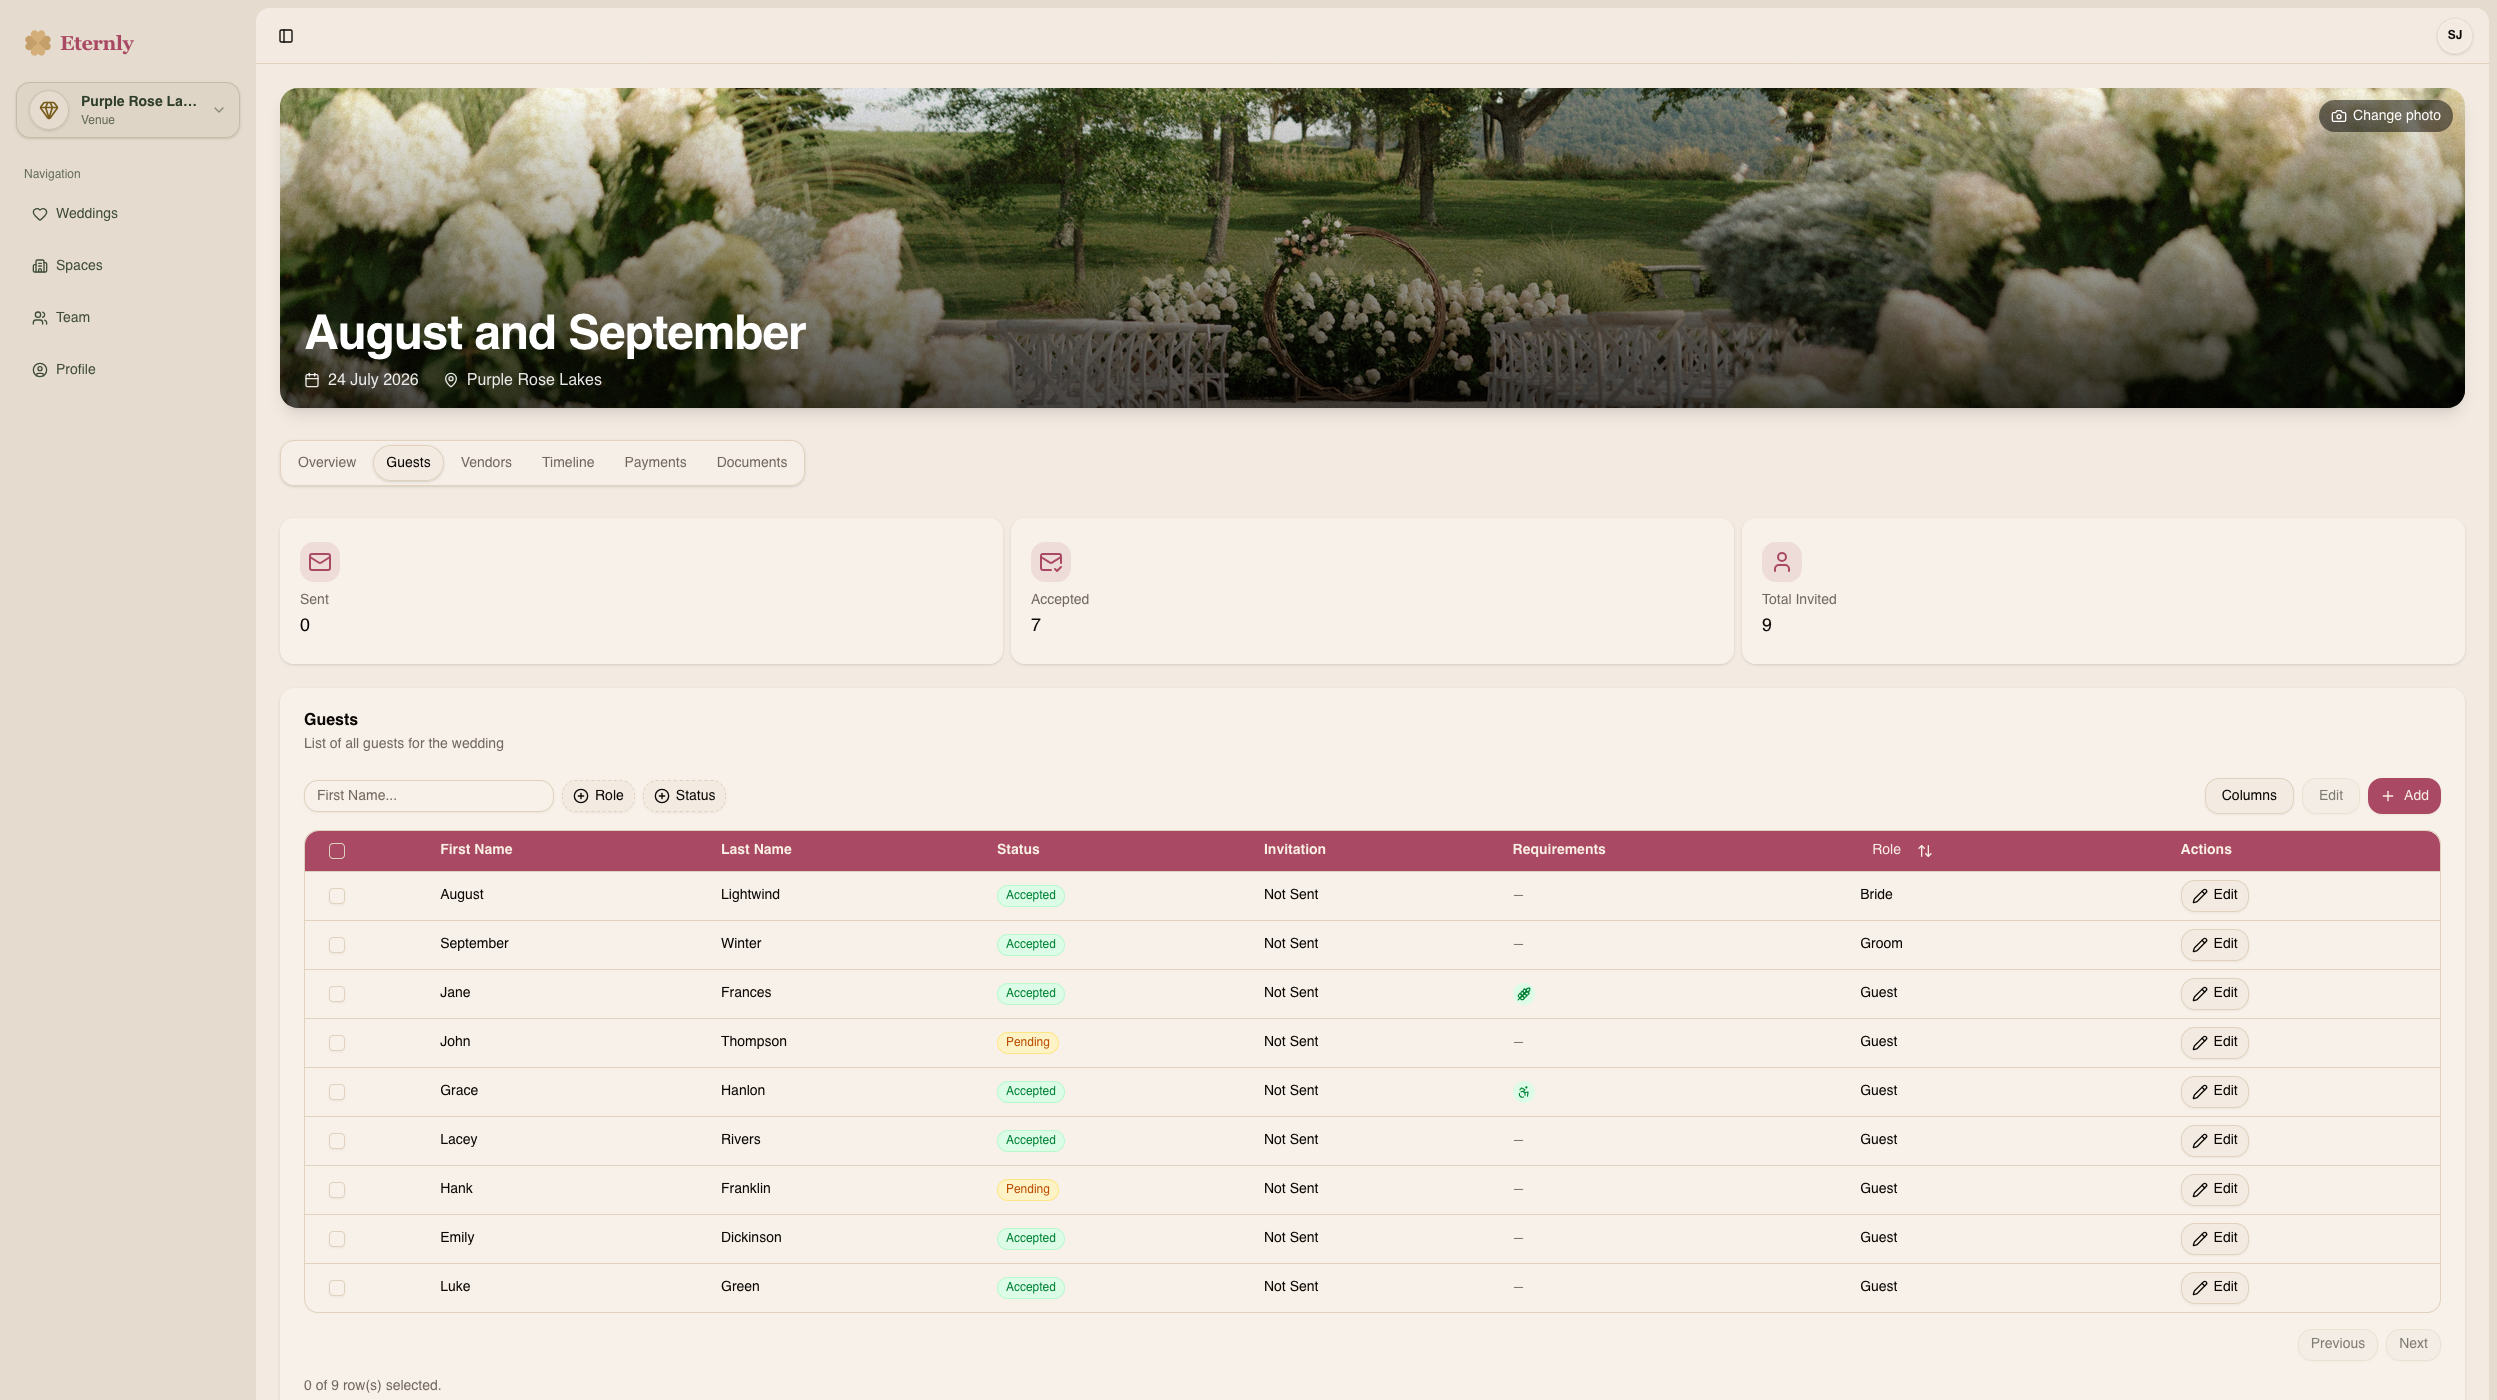Open the Payments tab
The image size is (2497, 1400).
pyautogui.click(x=655, y=463)
